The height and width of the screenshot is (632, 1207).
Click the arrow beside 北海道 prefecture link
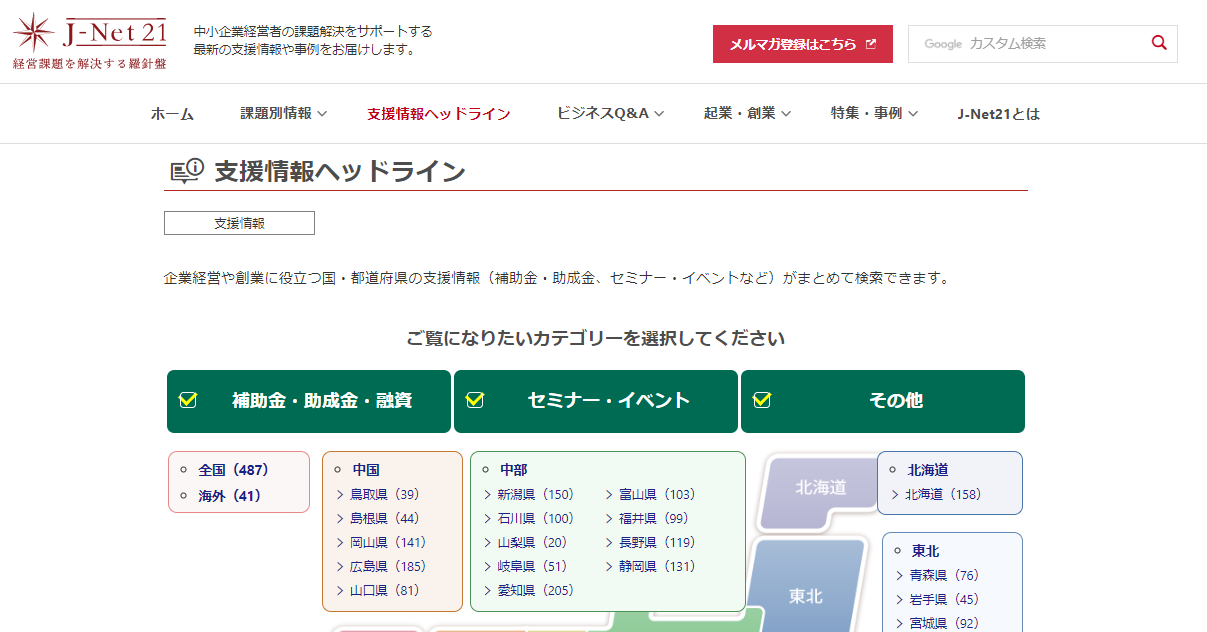click(895, 495)
